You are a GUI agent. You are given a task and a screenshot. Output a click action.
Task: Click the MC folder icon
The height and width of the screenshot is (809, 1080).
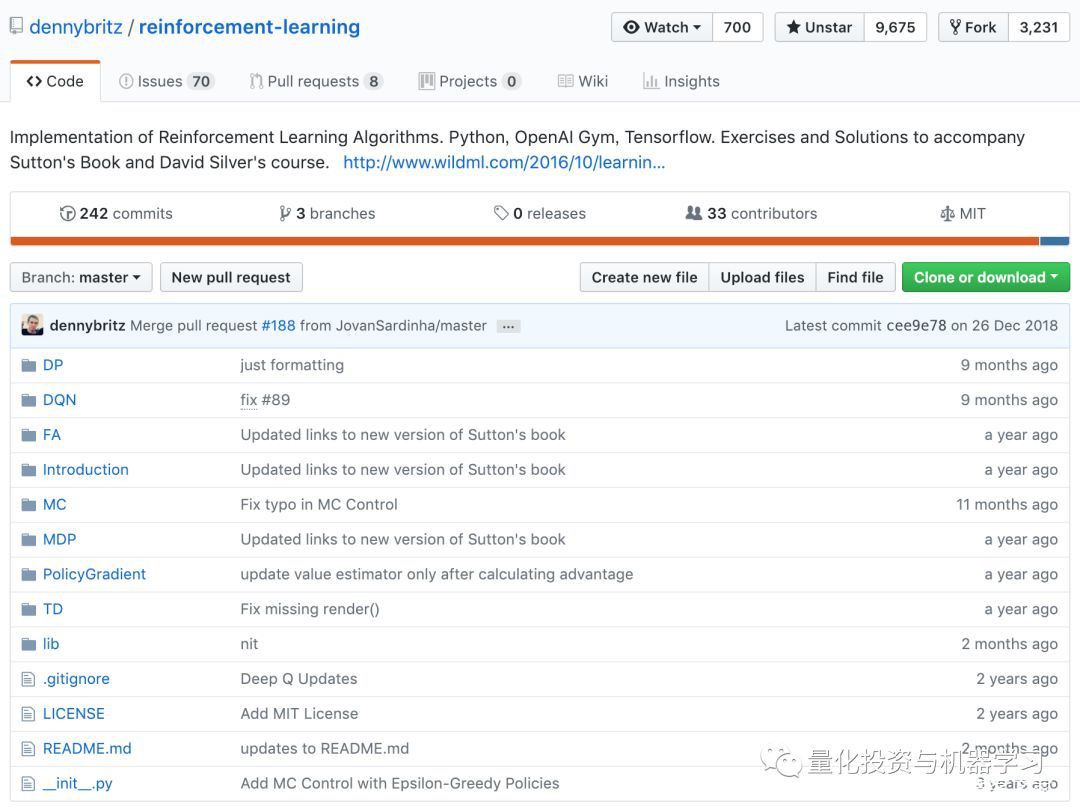pos(28,505)
